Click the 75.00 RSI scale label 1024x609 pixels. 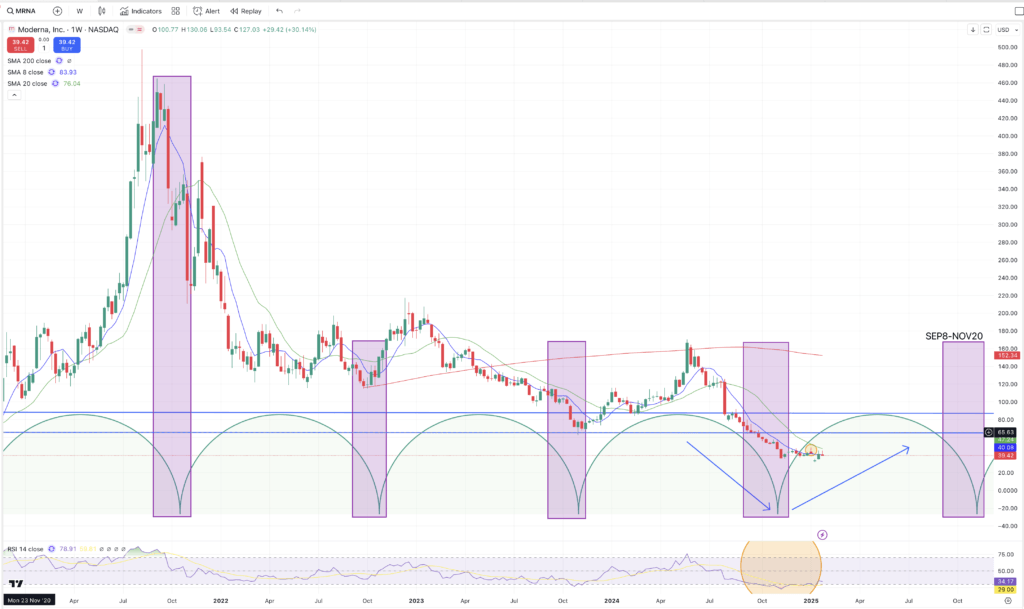[x=1006, y=555]
